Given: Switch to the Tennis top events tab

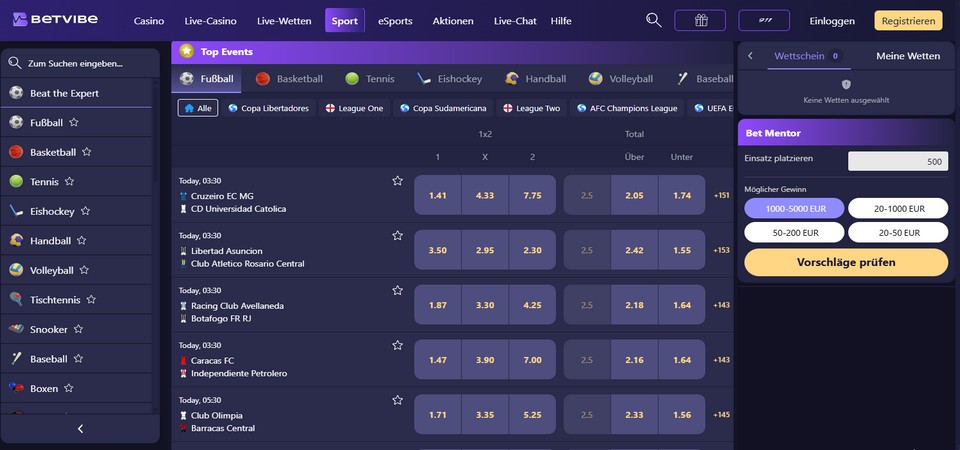Looking at the screenshot, I should pyautogui.click(x=370, y=78).
